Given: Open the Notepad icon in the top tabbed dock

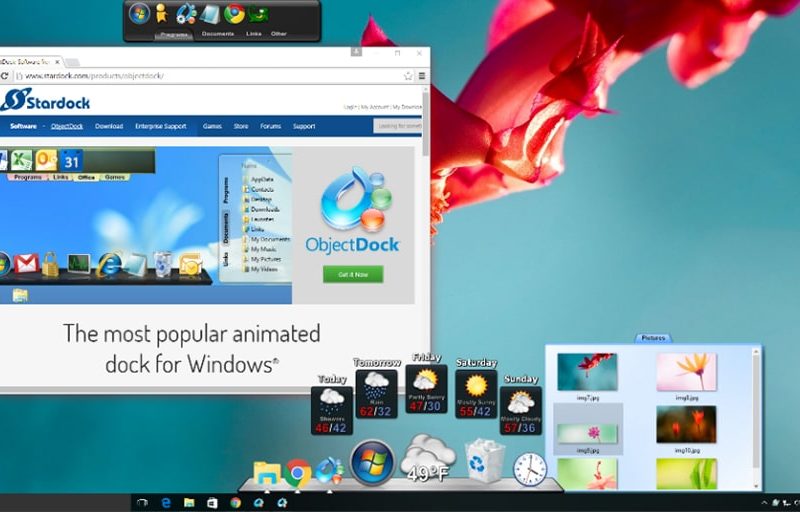Looking at the screenshot, I should [210, 14].
